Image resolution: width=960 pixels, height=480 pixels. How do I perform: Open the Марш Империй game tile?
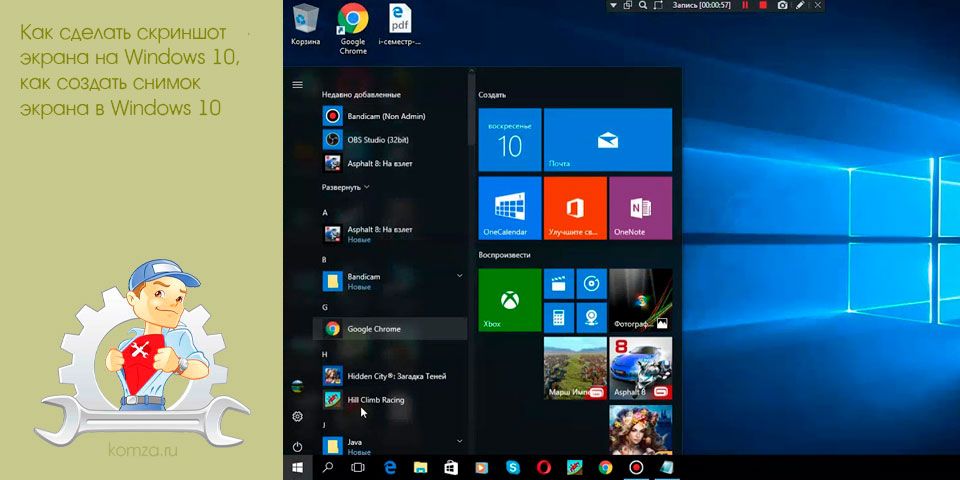[575, 368]
